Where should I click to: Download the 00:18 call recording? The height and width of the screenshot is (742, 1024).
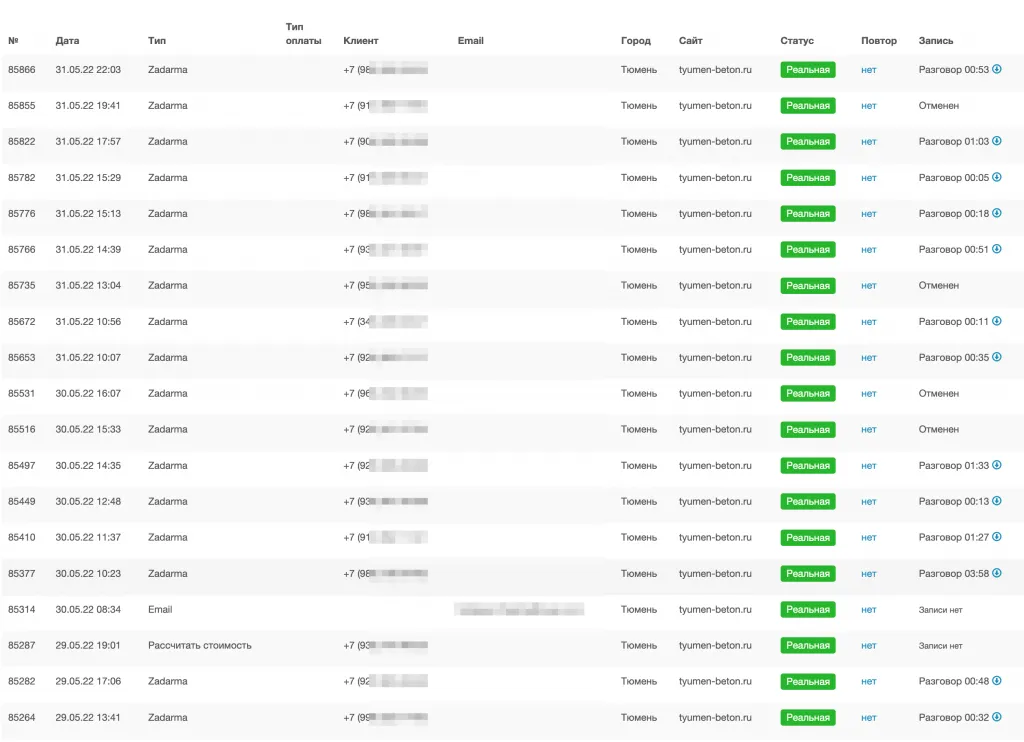point(996,213)
